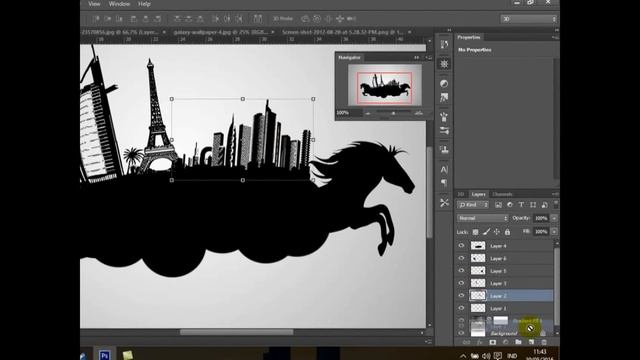Open the Paragraph panel dock icon
Viewport: 640px width, 360px height.
click(444, 182)
